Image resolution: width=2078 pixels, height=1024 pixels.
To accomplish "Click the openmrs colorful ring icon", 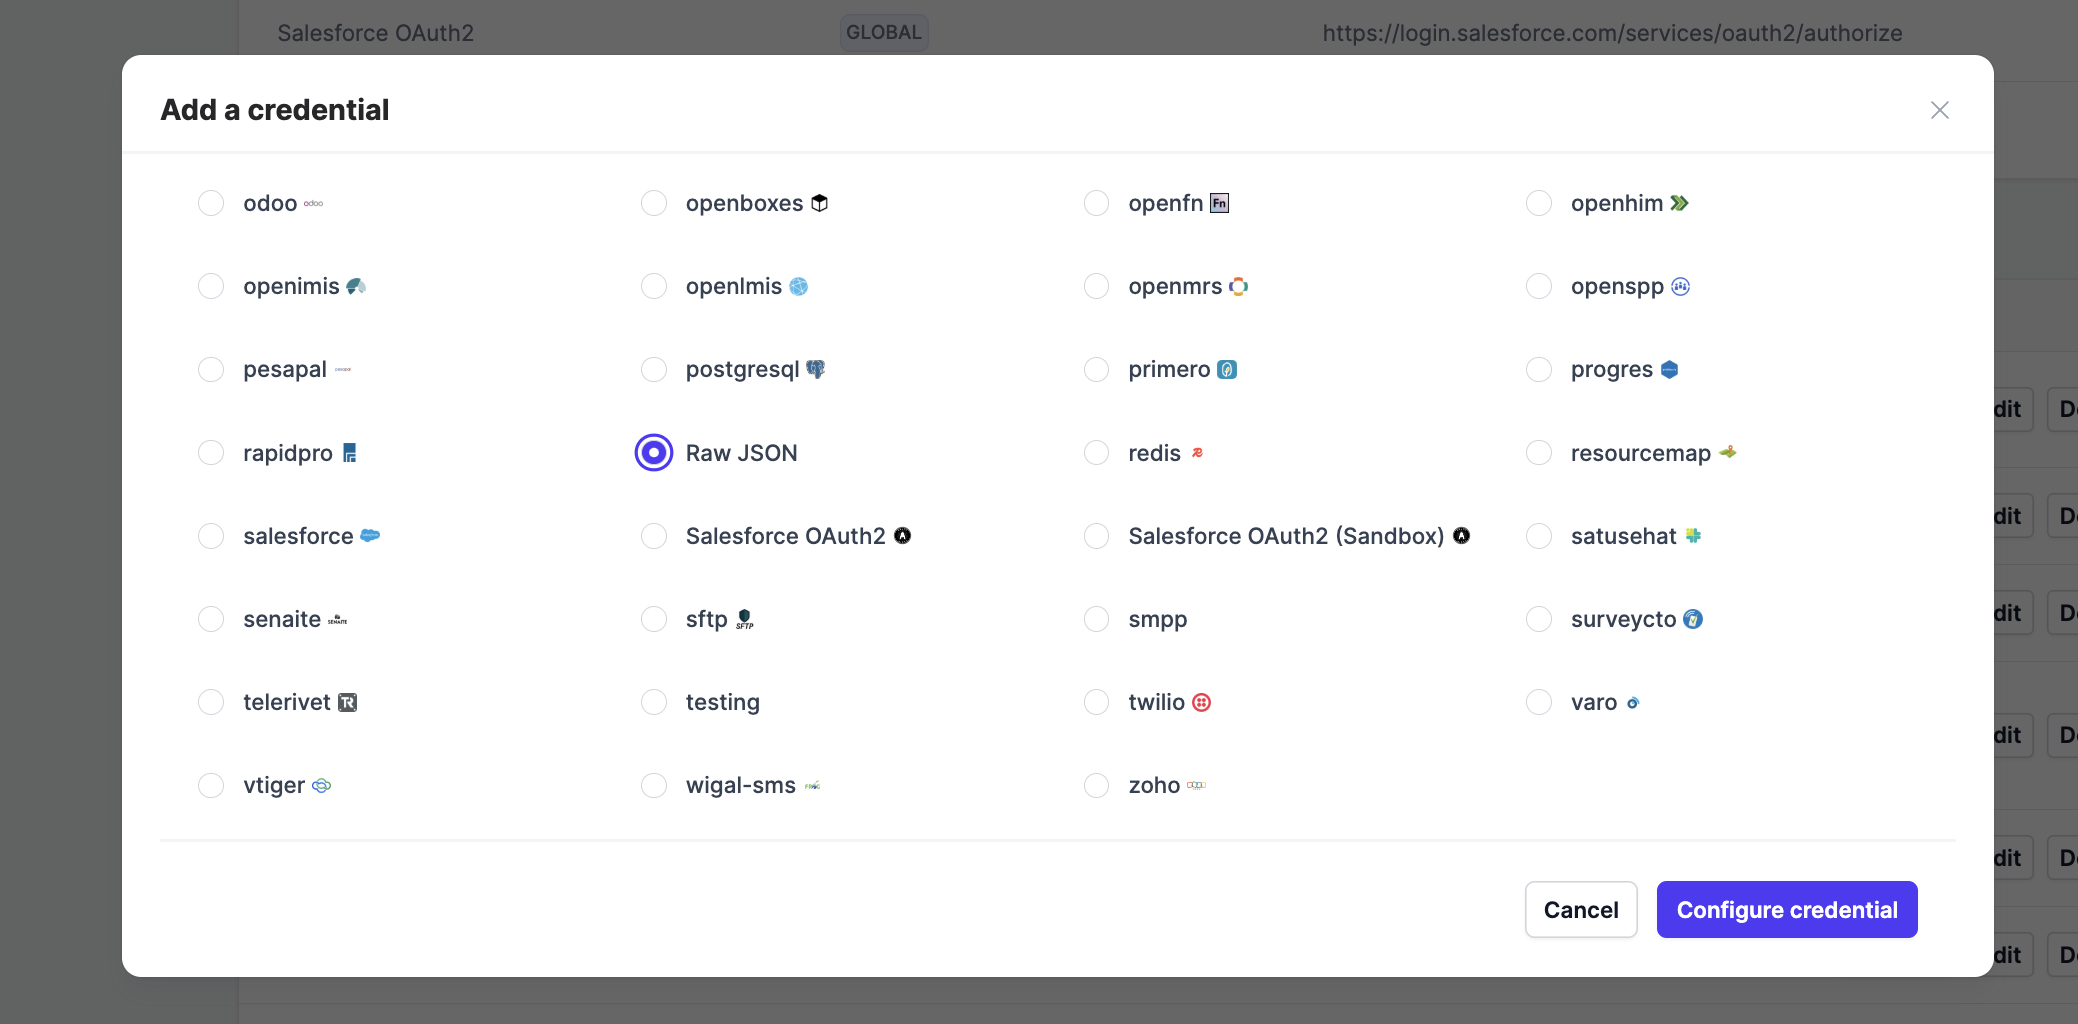I will tap(1239, 286).
